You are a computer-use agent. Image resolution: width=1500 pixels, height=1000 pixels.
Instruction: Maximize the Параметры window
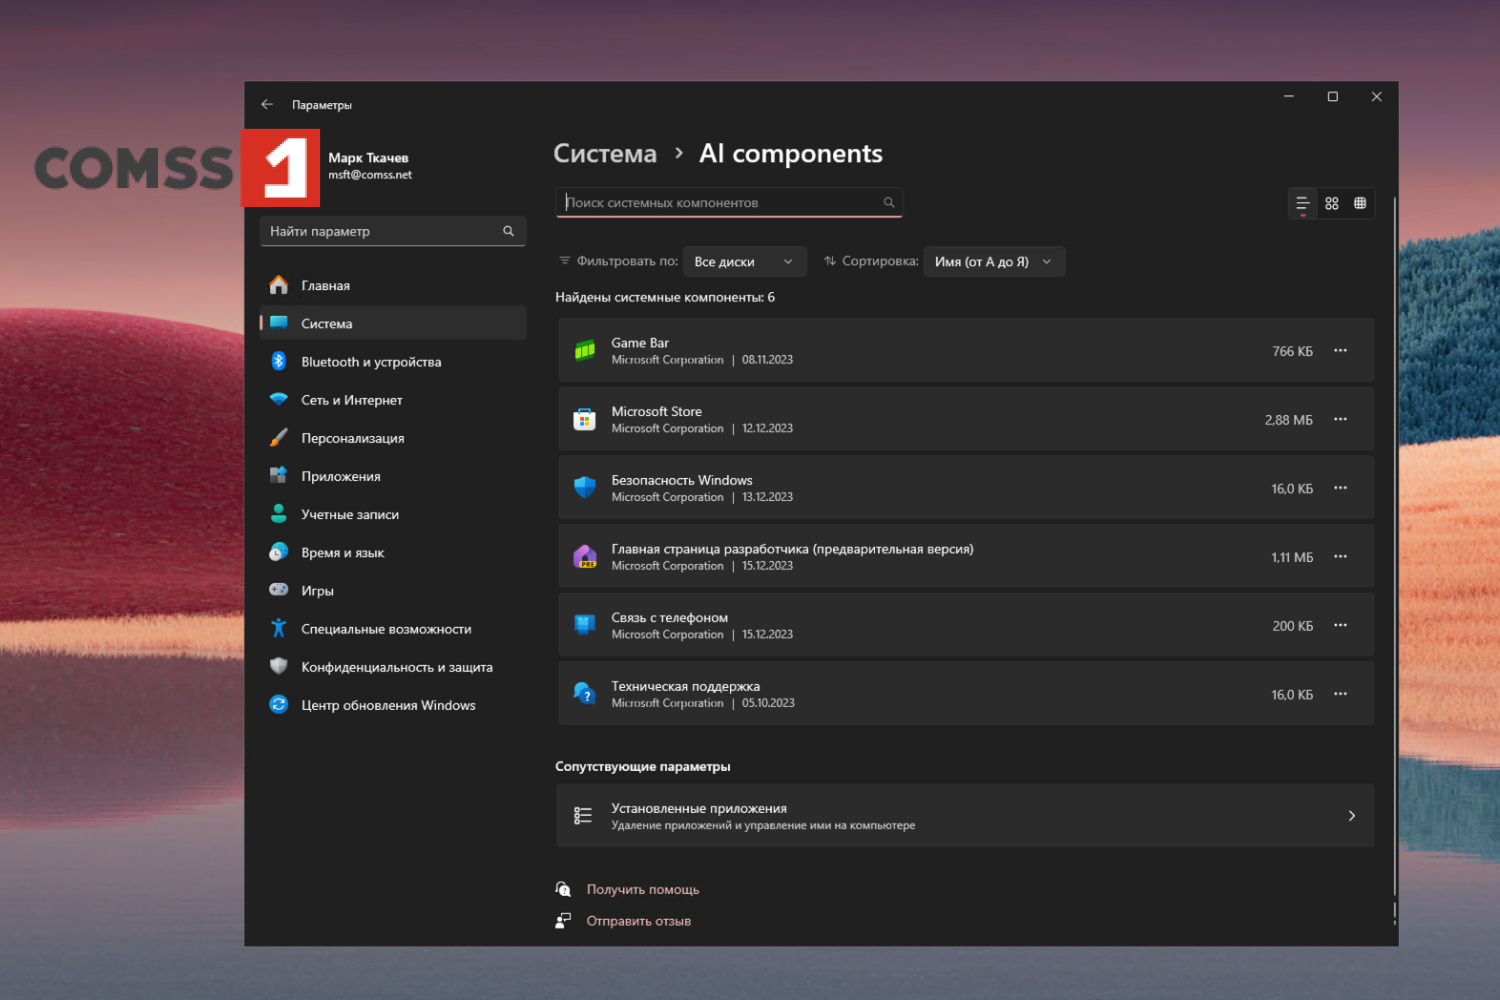point(1333,97)
